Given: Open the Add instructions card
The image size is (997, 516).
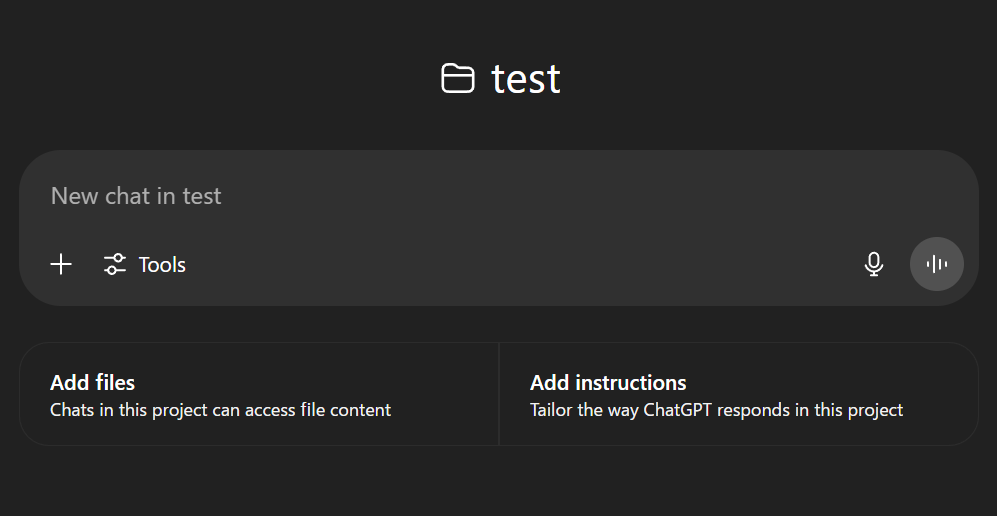Looking at the screenshot, I should point(739,394).
